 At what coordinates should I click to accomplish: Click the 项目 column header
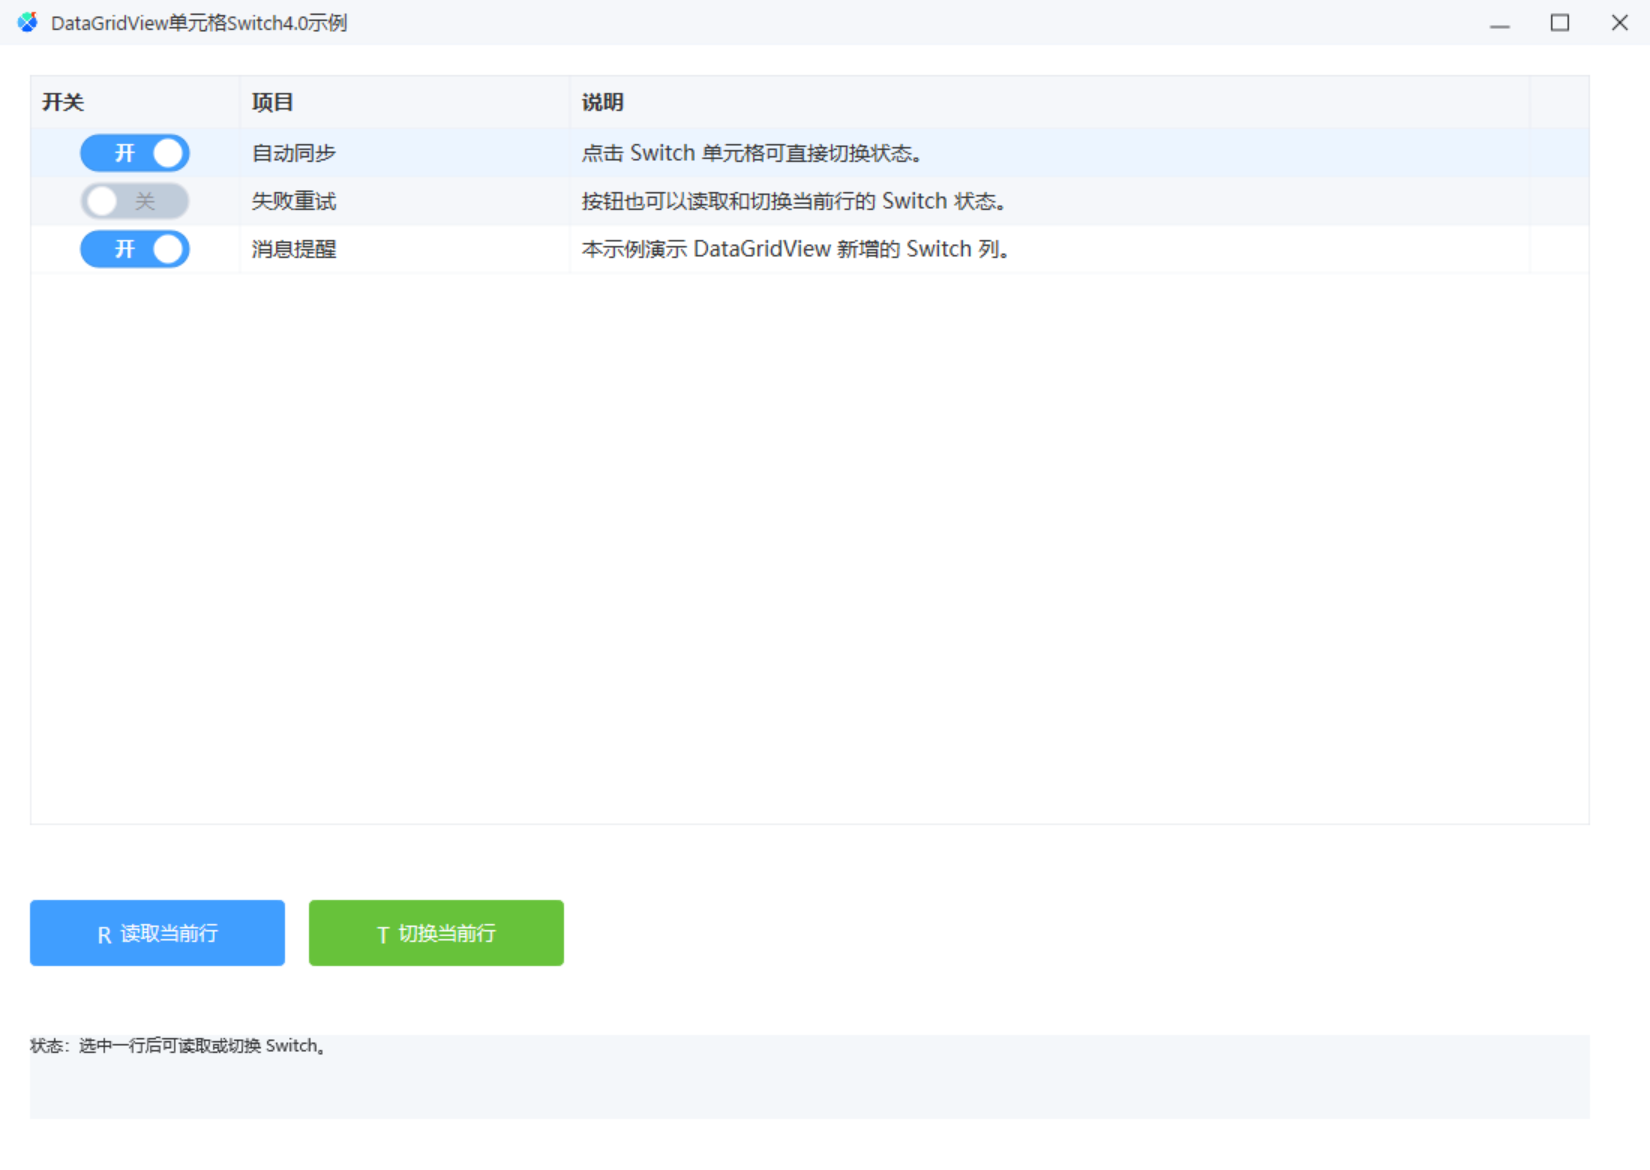[405, 102]
